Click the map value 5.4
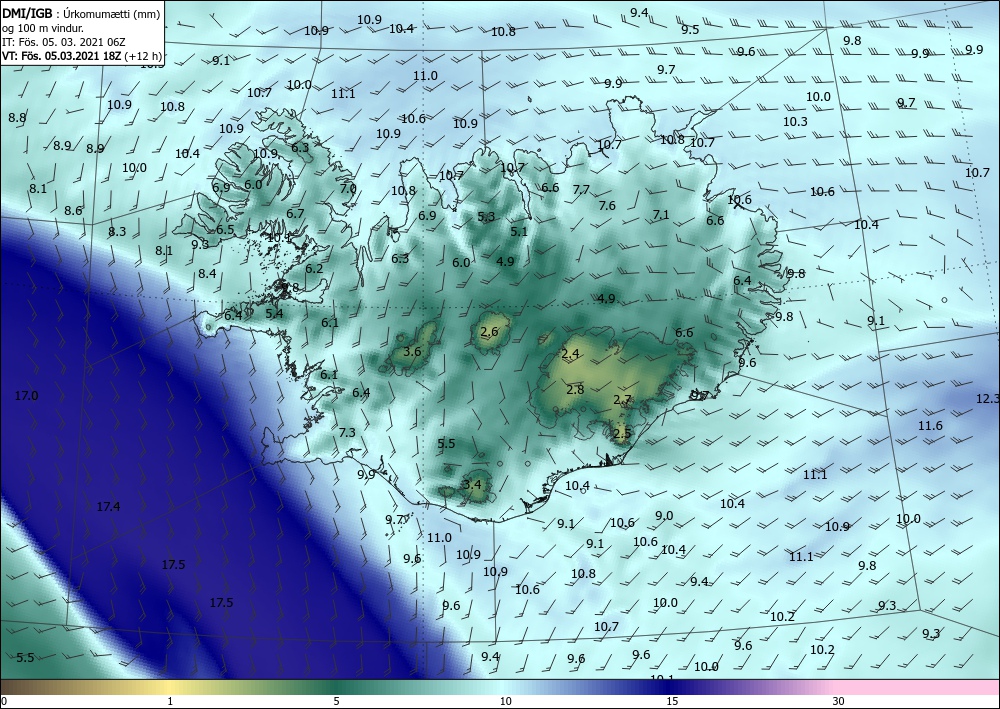 [x=274, y=314]
